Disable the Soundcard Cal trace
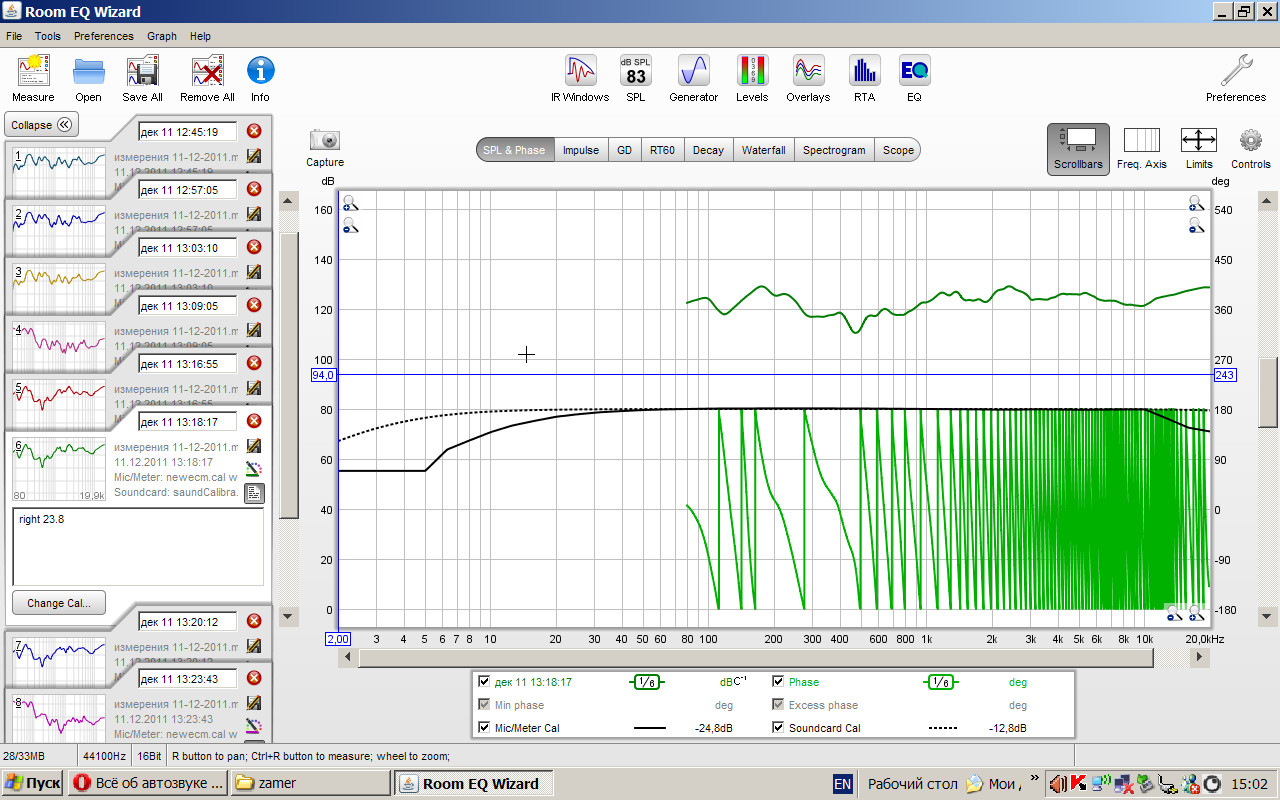This screenshot has height=800, width=1280. (778, 728)
